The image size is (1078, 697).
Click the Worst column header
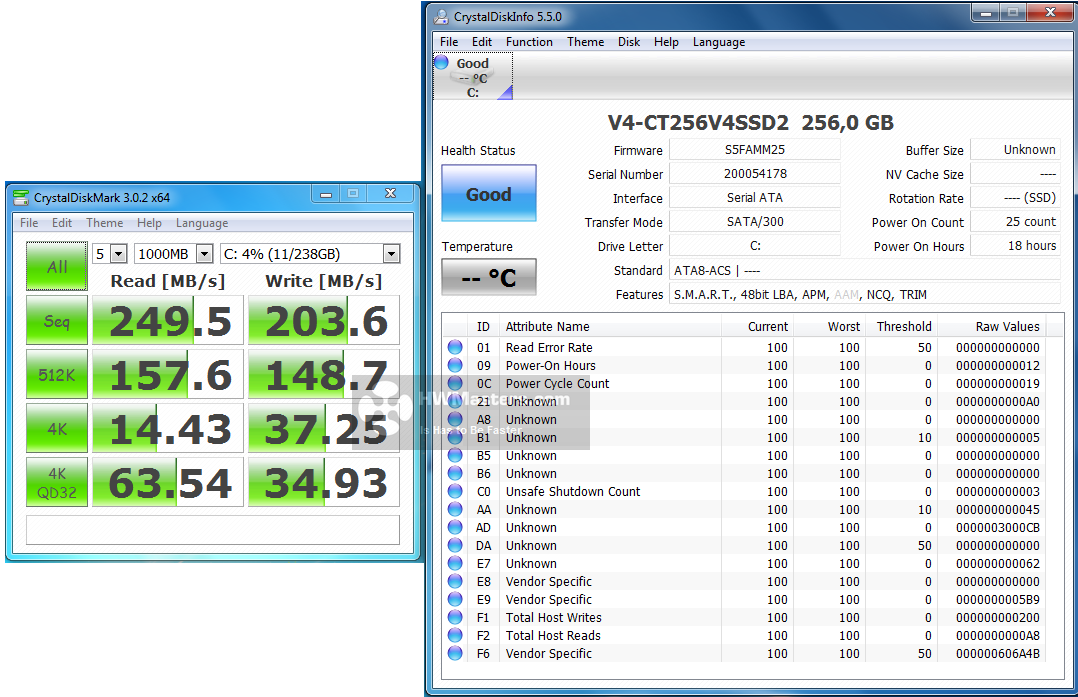[x=829, y=327]
